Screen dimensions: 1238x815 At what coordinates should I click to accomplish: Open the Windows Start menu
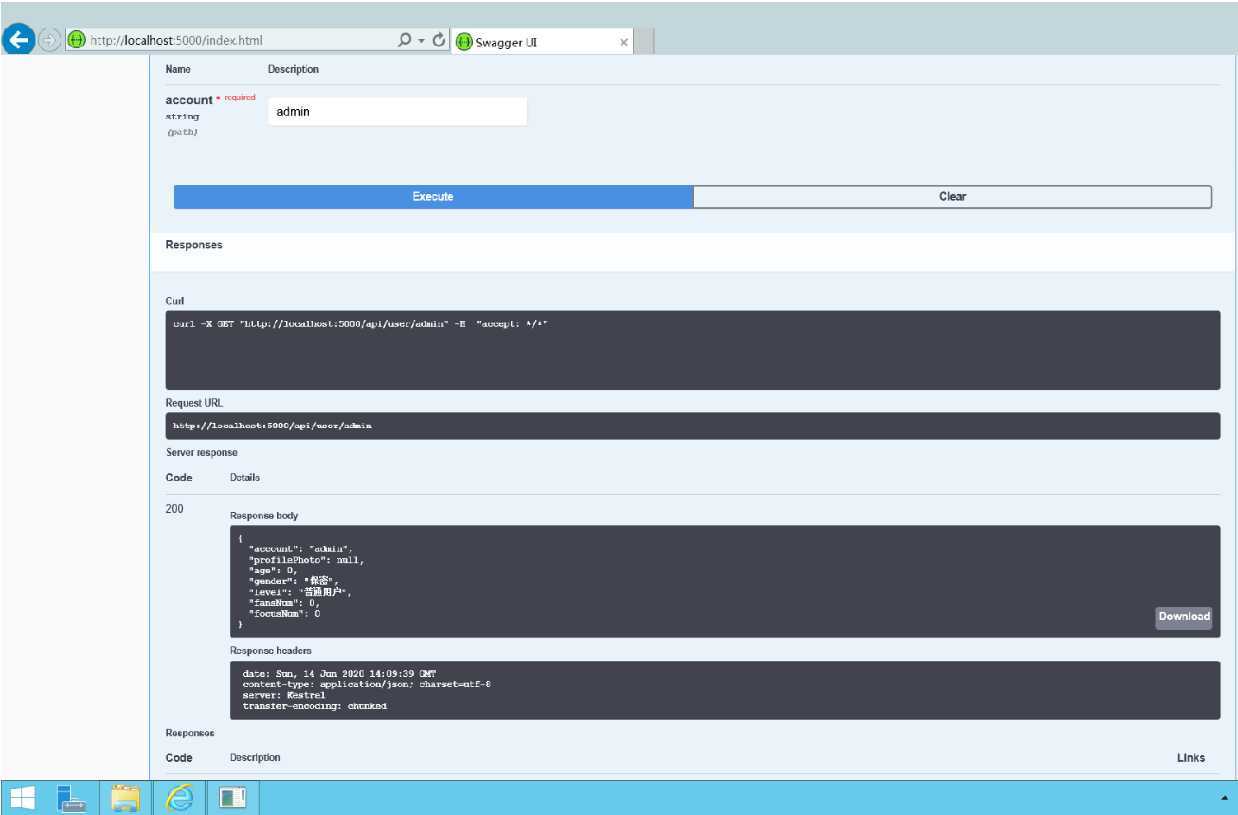coord(22,797)
